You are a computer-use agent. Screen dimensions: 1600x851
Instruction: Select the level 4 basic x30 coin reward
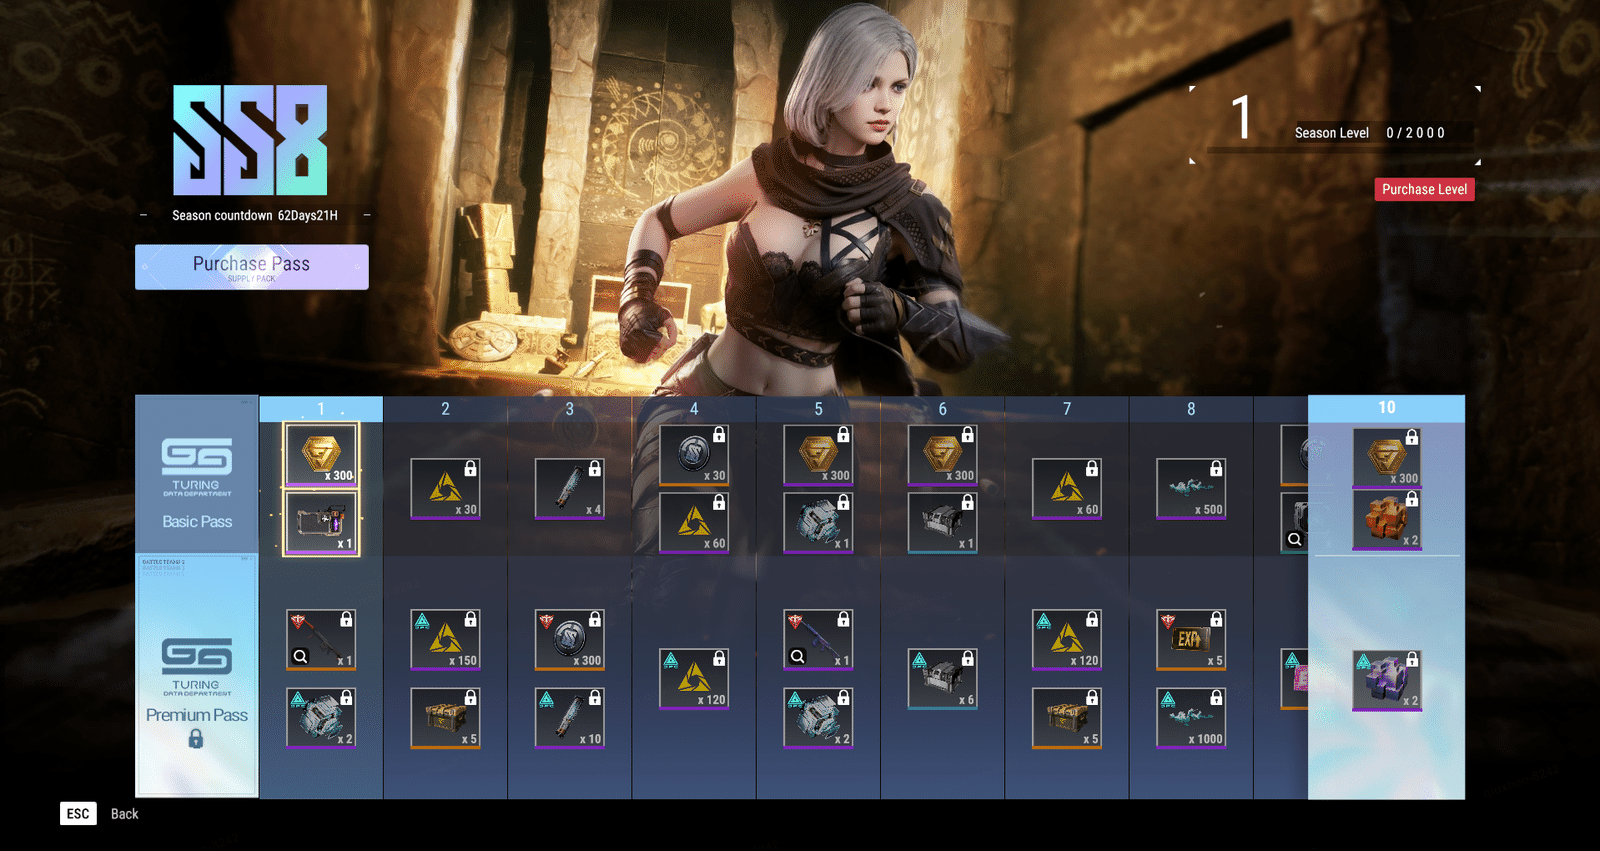pyautogui.click(x=694, y=455)
